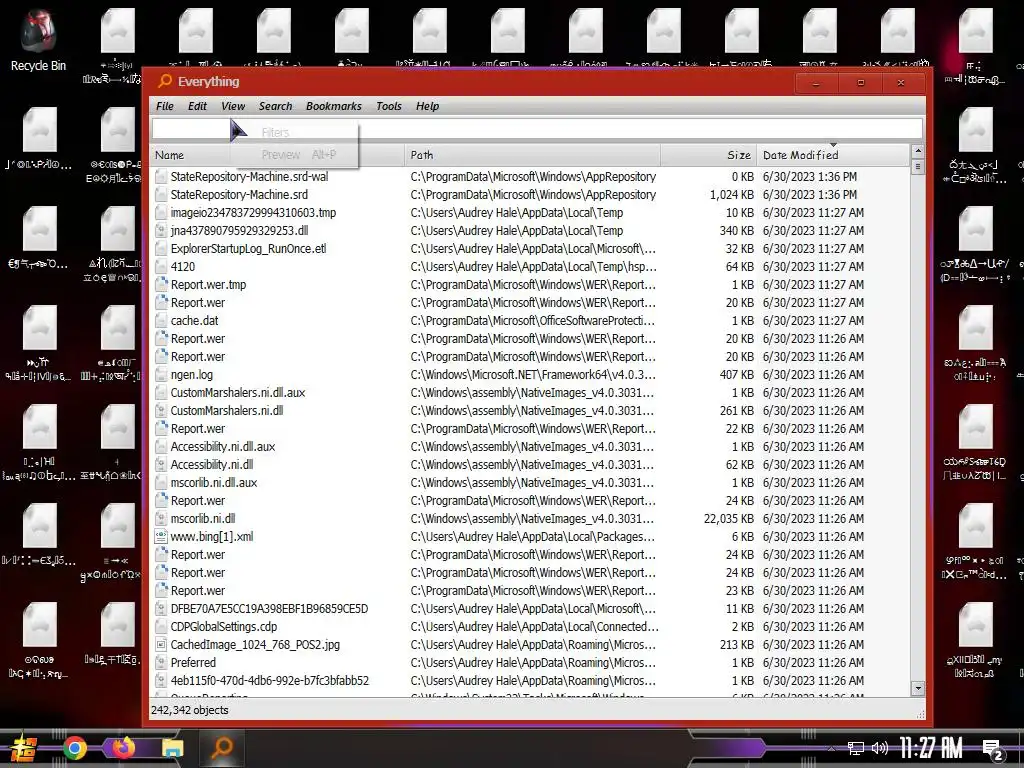1024x768 pixels.
Task: Open the Help menu
Action: pos(428,106)
